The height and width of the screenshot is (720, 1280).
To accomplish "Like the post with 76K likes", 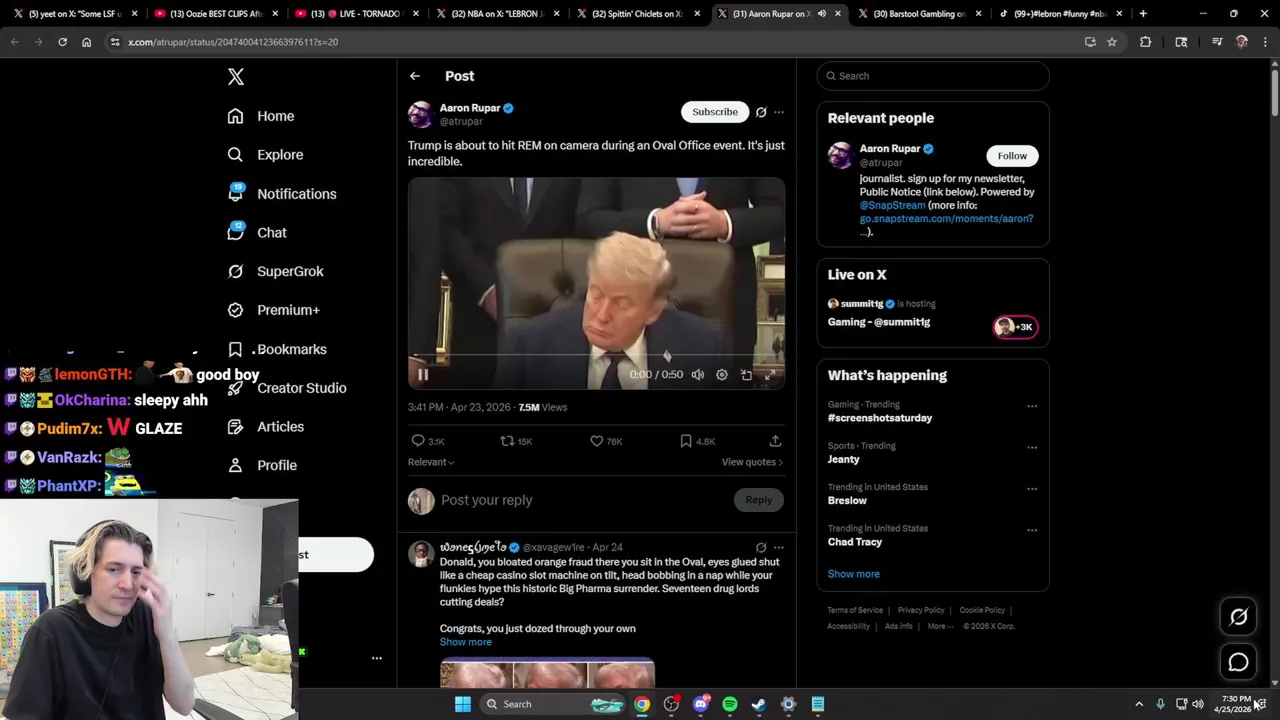I will click(605, 441).
